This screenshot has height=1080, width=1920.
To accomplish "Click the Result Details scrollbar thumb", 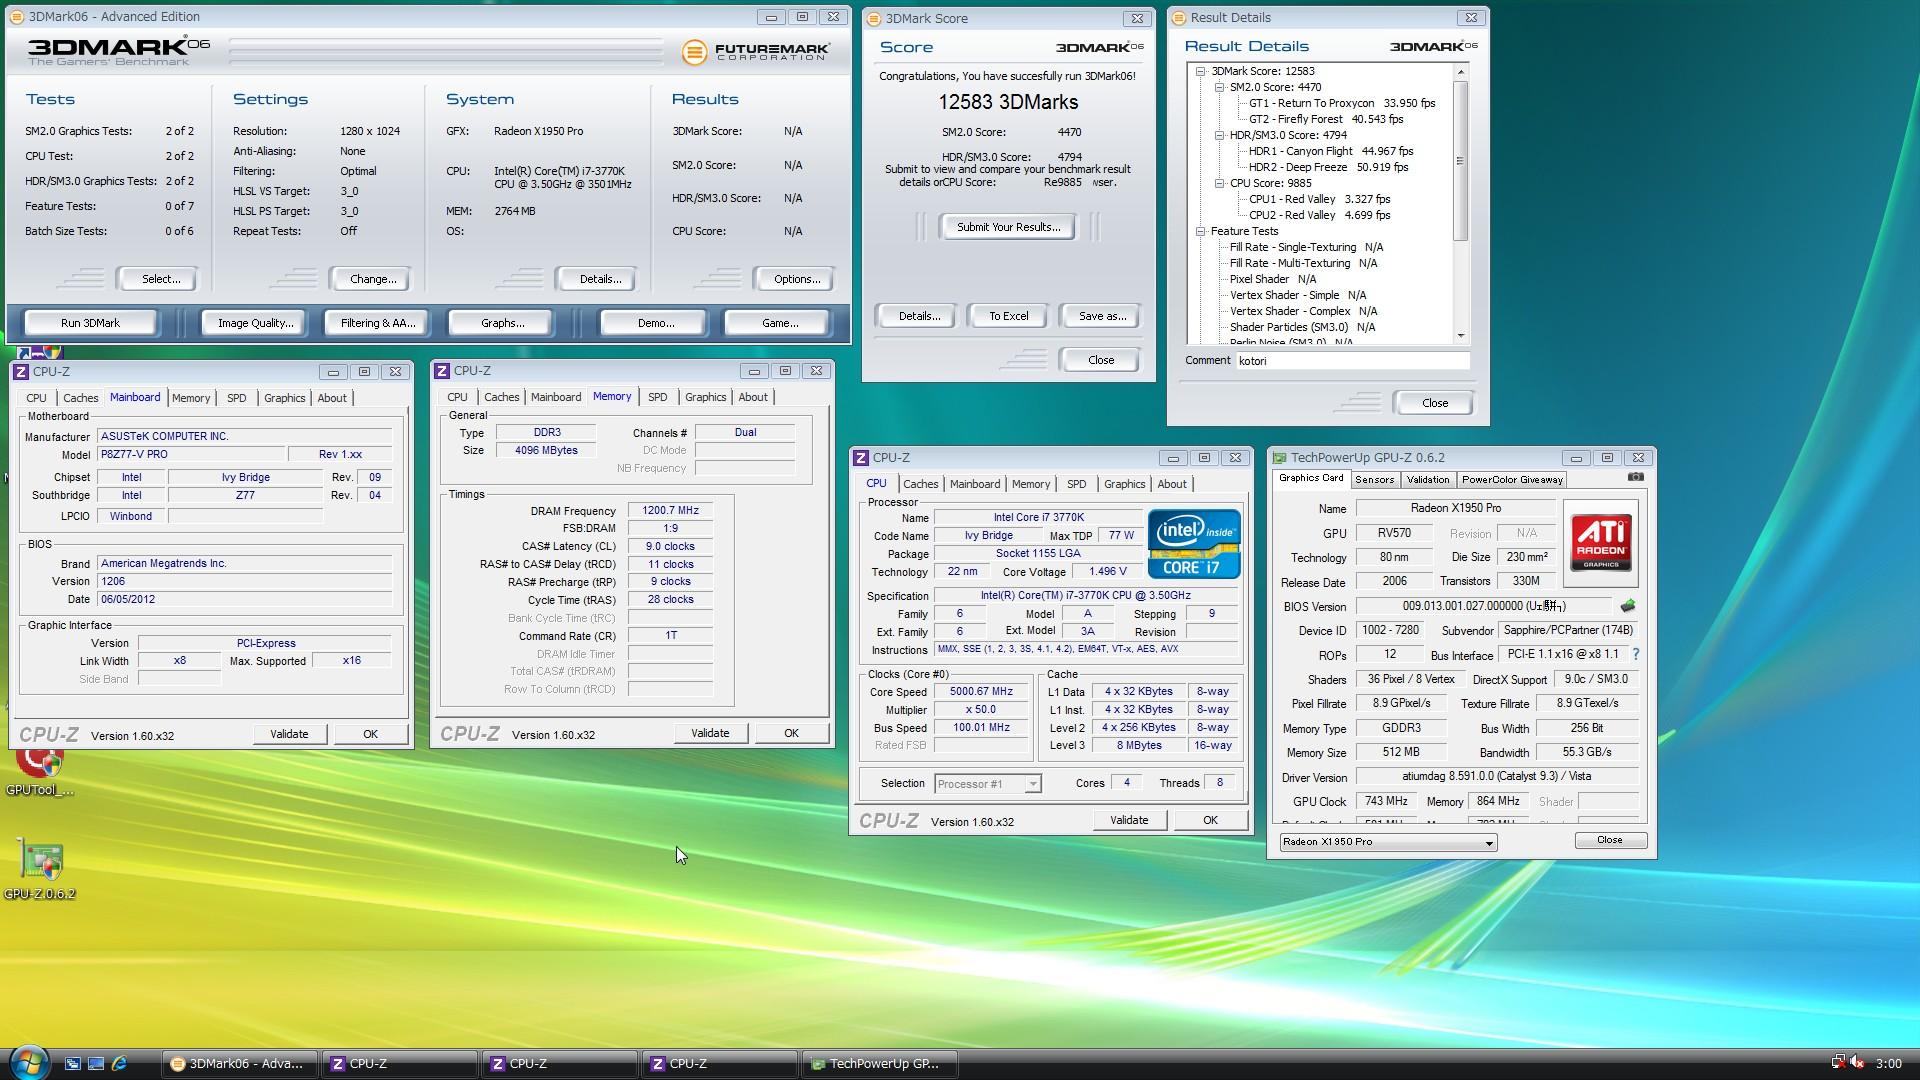I will 1460,160.
